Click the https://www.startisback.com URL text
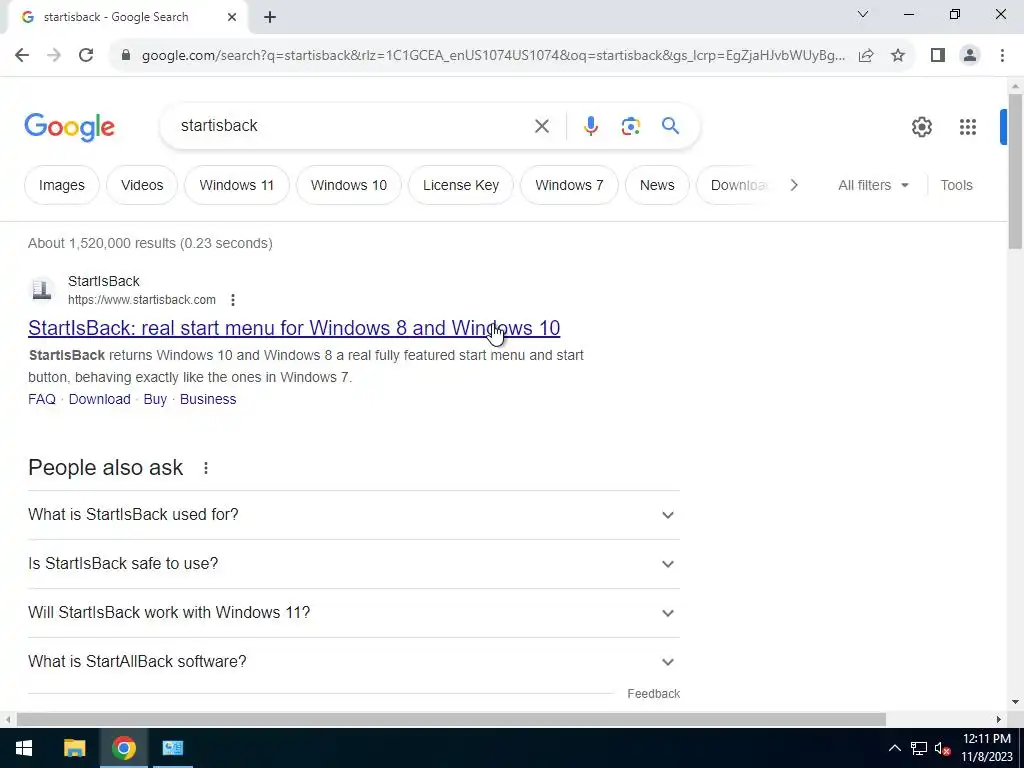Screen dimensions: 1024x768 pos(142,300)
